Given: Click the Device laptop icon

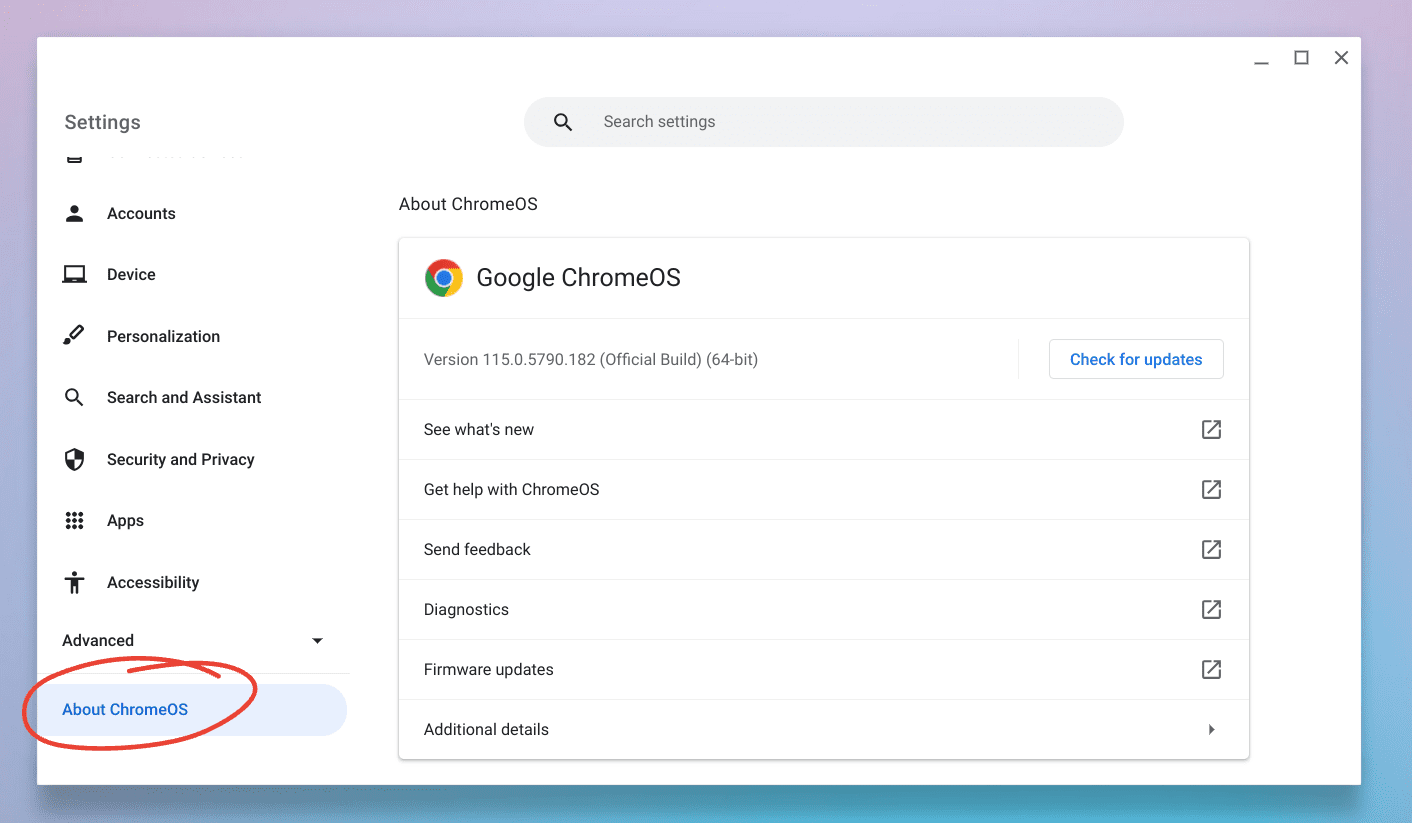Looking at the screenshot, I should click(74, 274).
